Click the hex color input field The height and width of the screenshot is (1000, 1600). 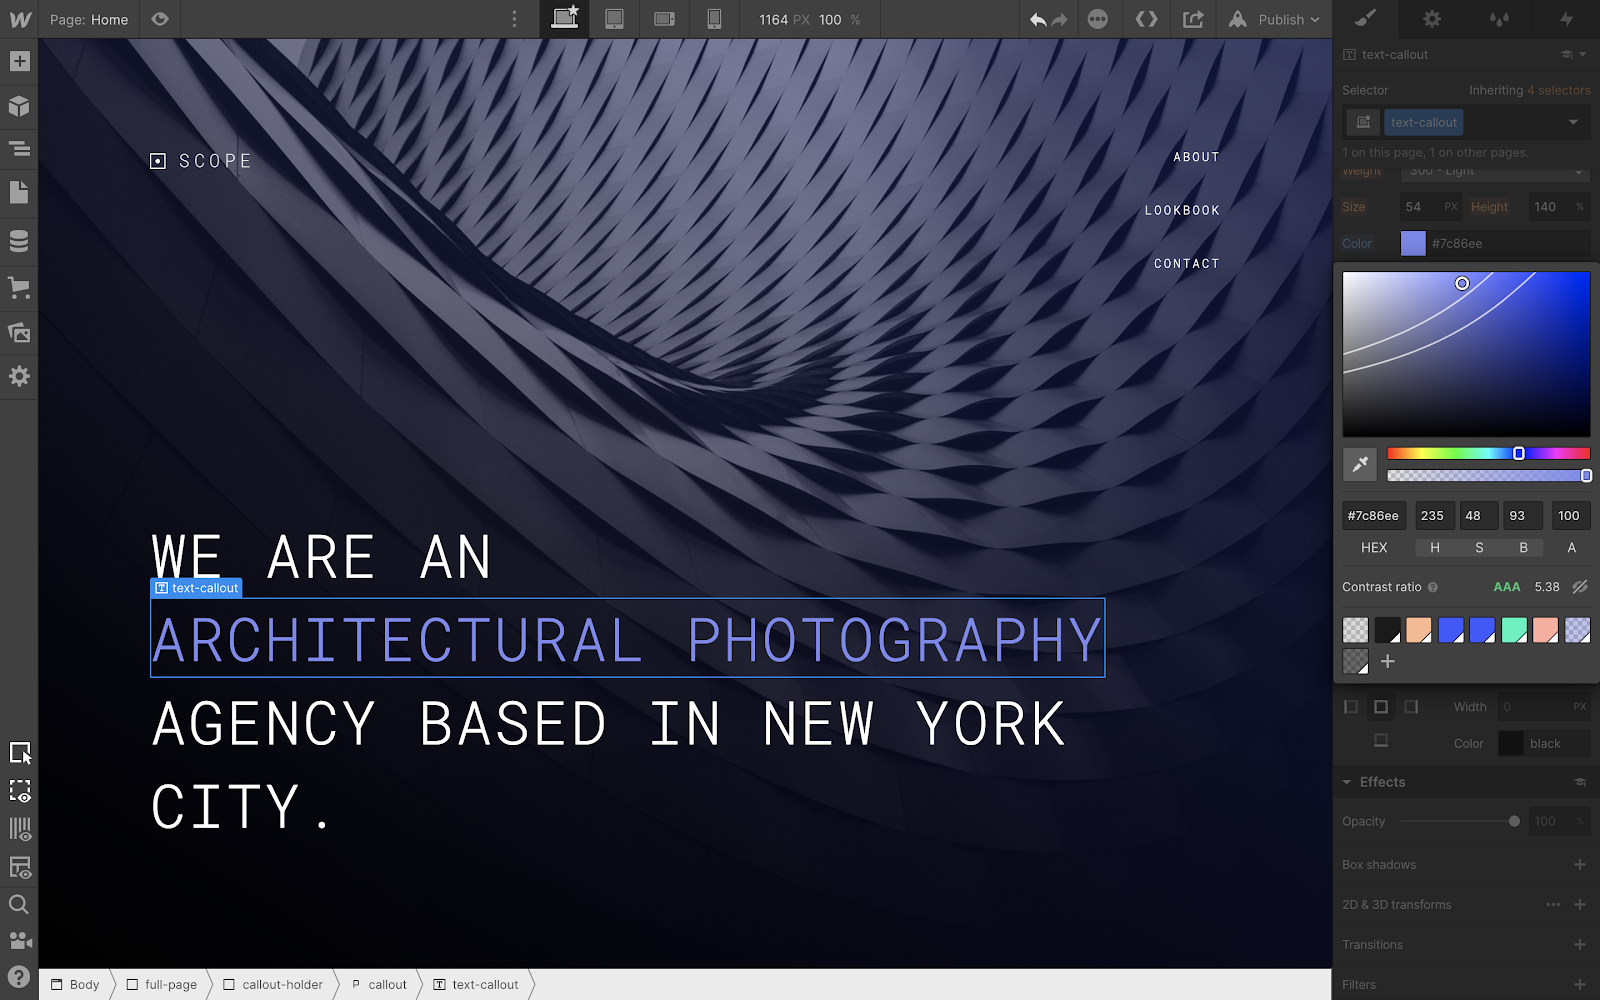(x=1373, y=516)
